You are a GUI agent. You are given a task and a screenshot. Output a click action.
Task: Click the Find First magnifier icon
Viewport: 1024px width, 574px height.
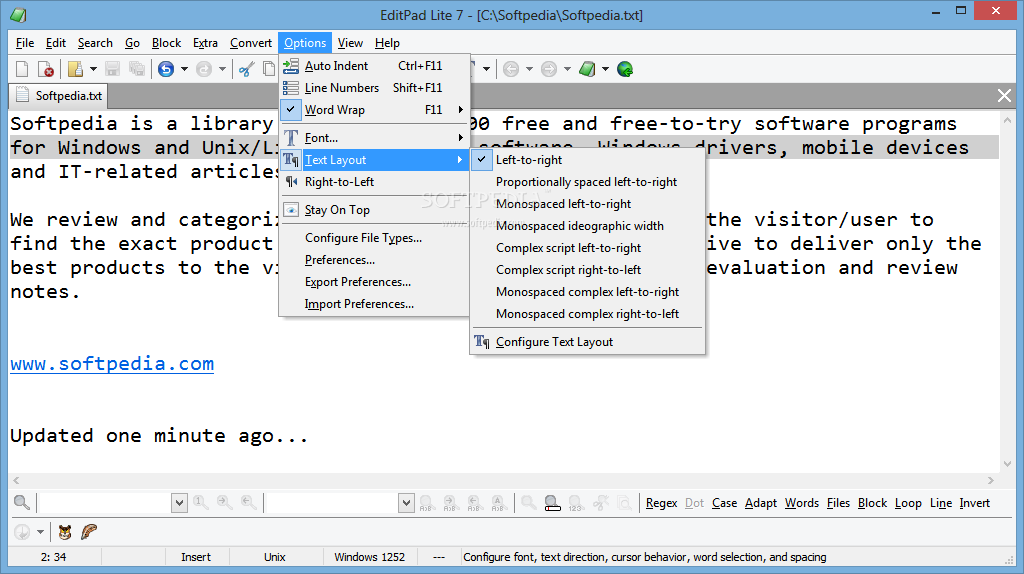[200, 502]
